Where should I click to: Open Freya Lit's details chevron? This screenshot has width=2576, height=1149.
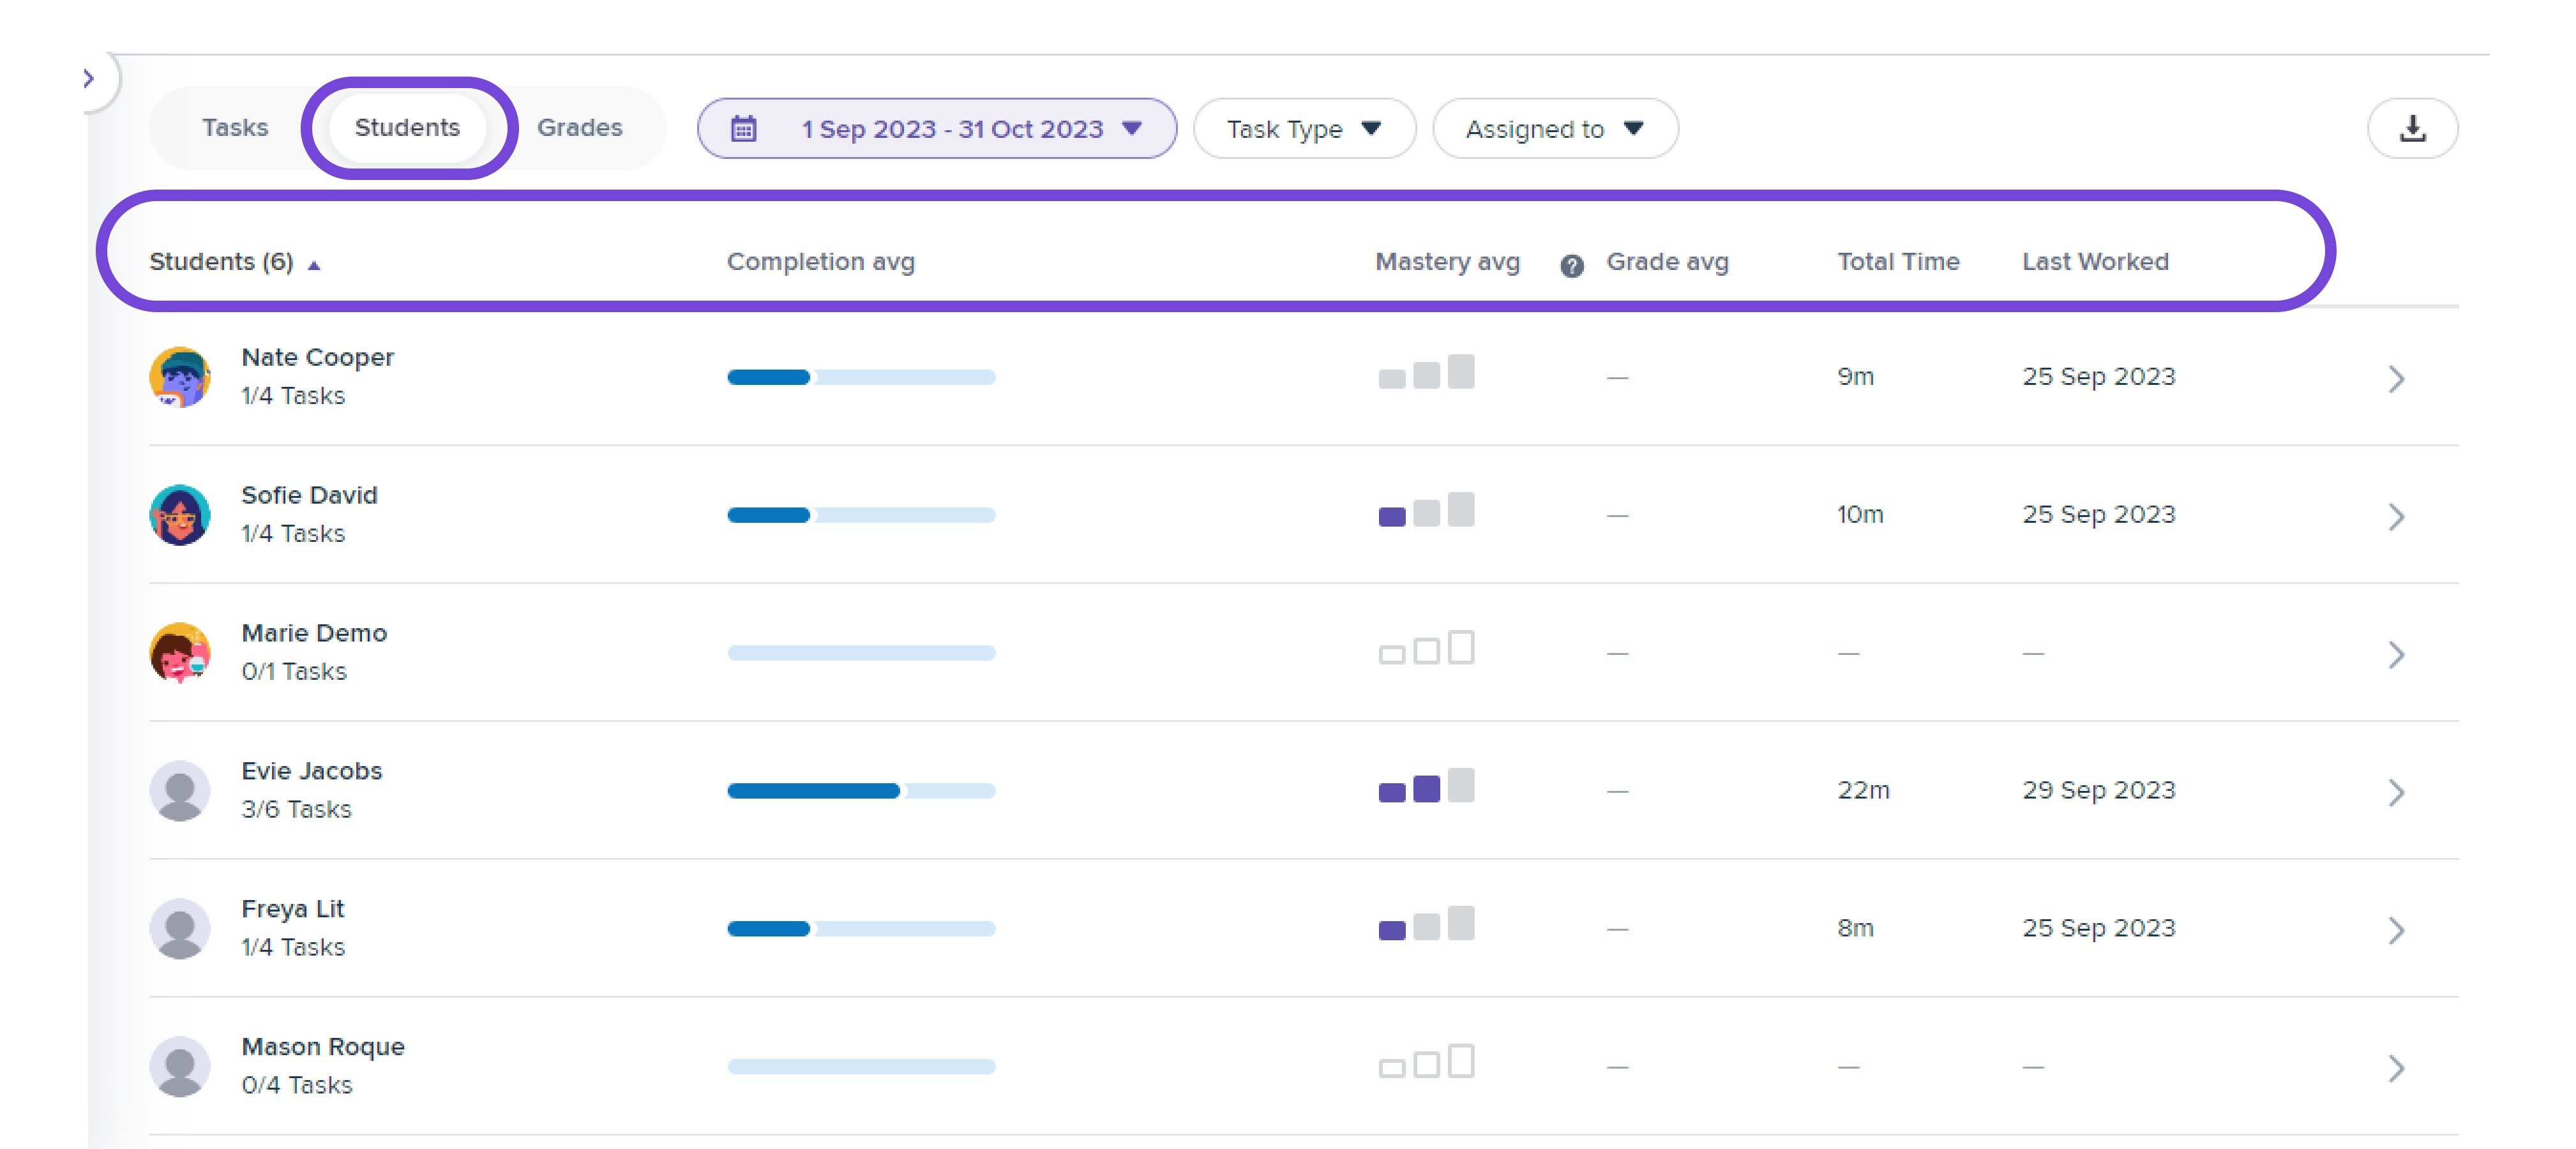(x=2396, y=931)
